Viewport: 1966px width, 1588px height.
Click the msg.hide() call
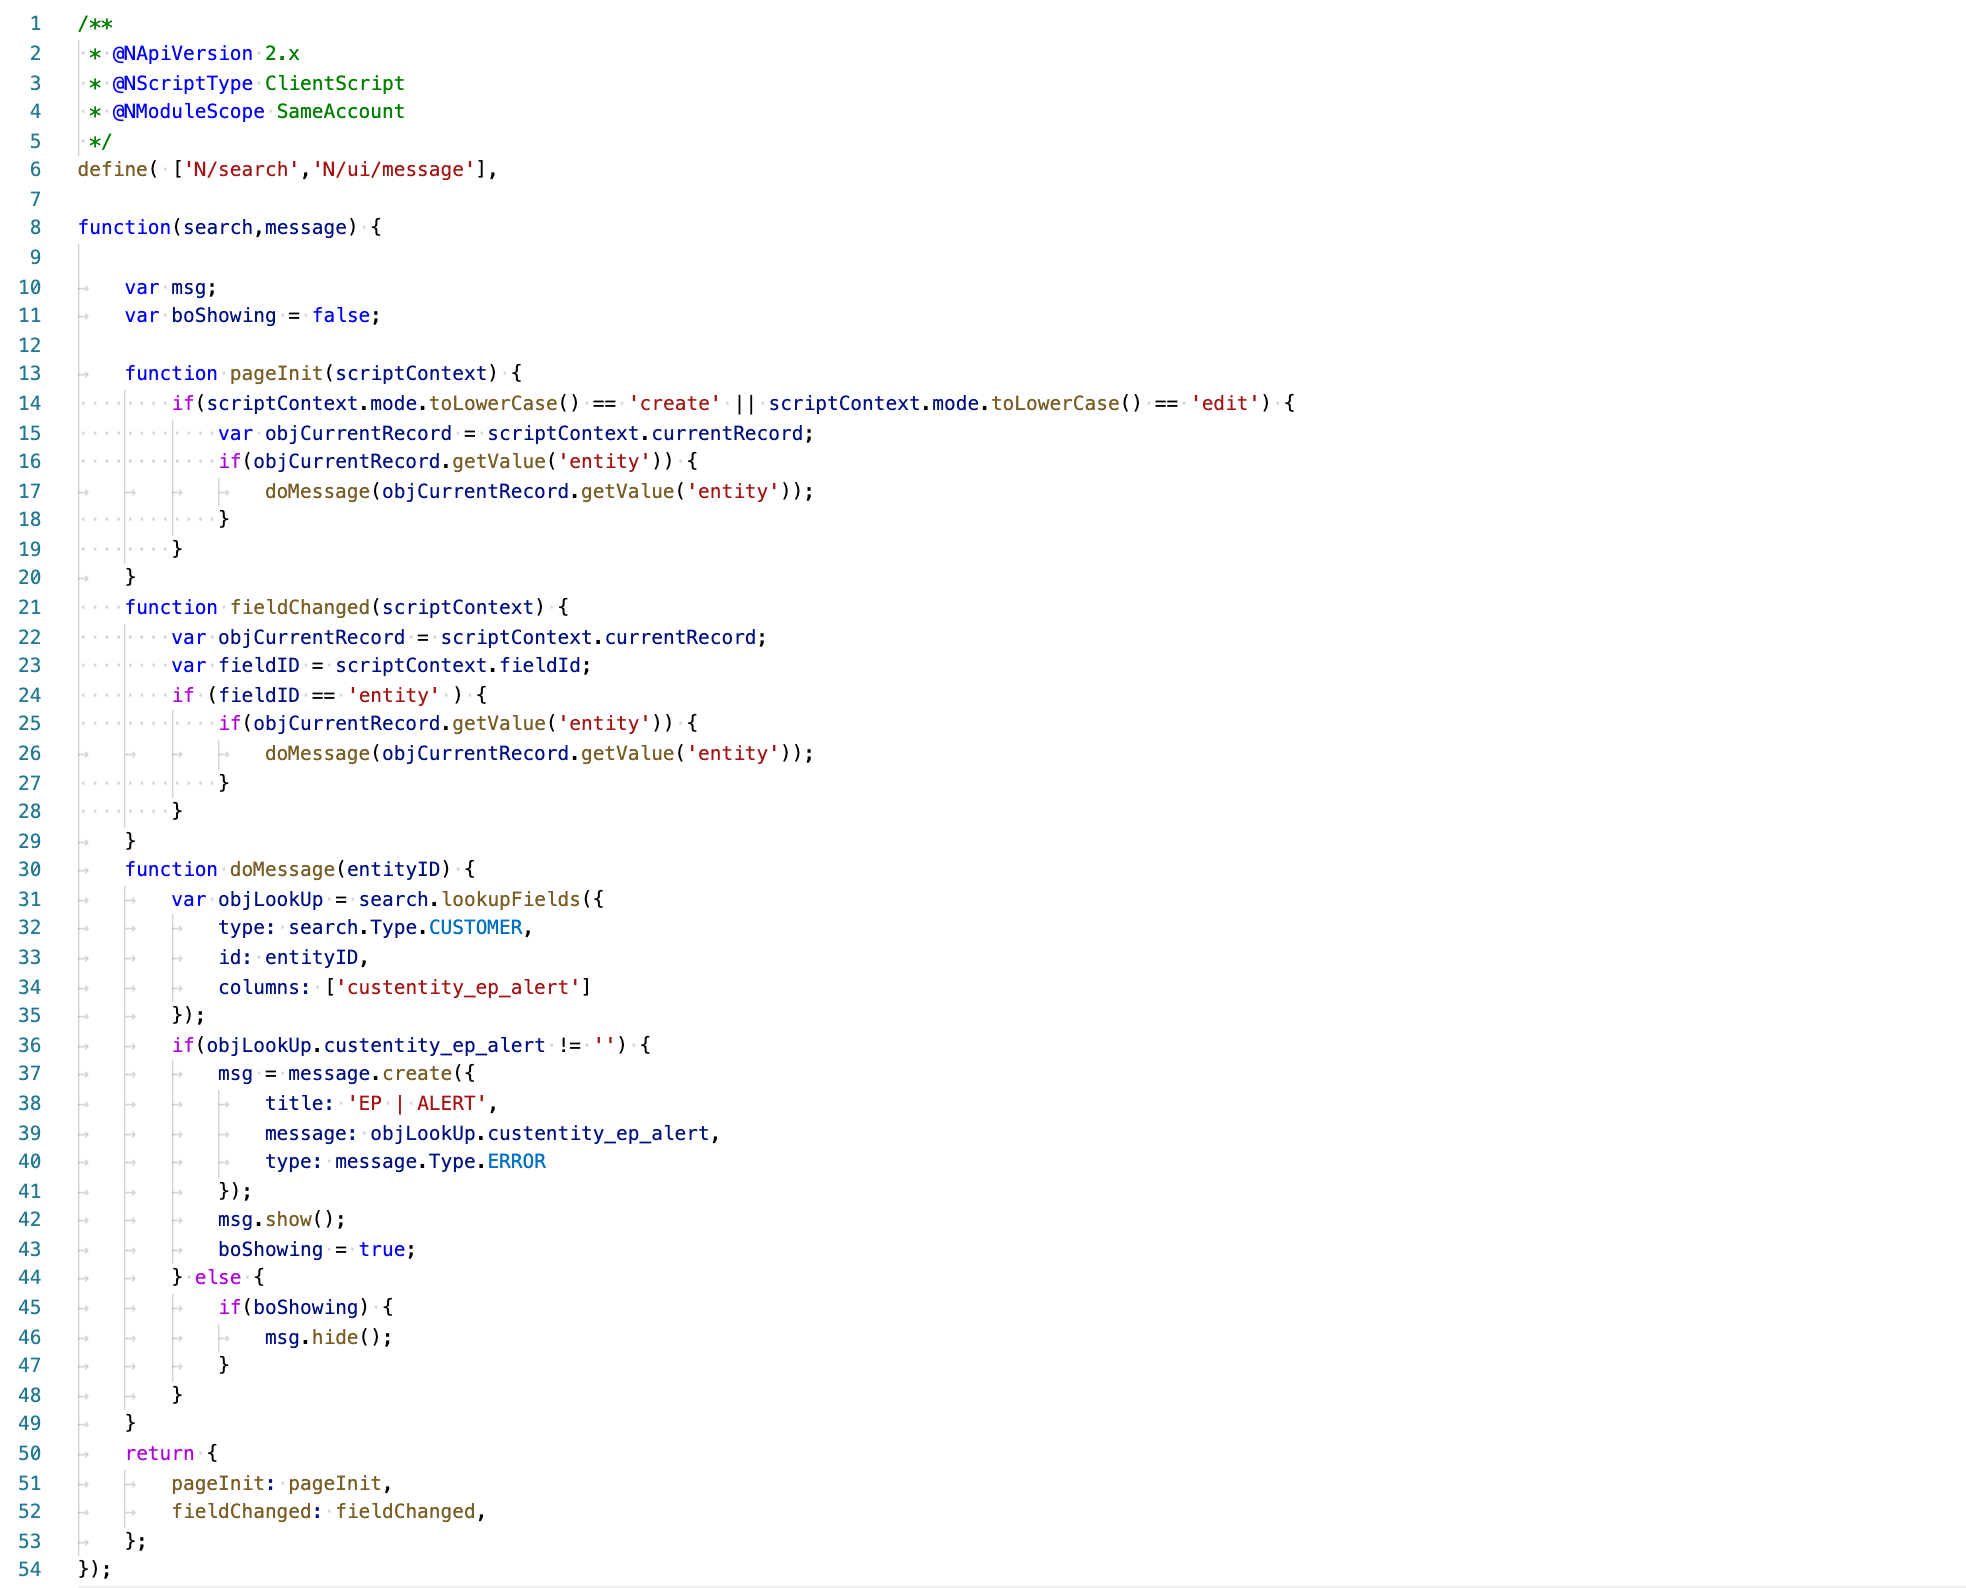[327, 1338]
